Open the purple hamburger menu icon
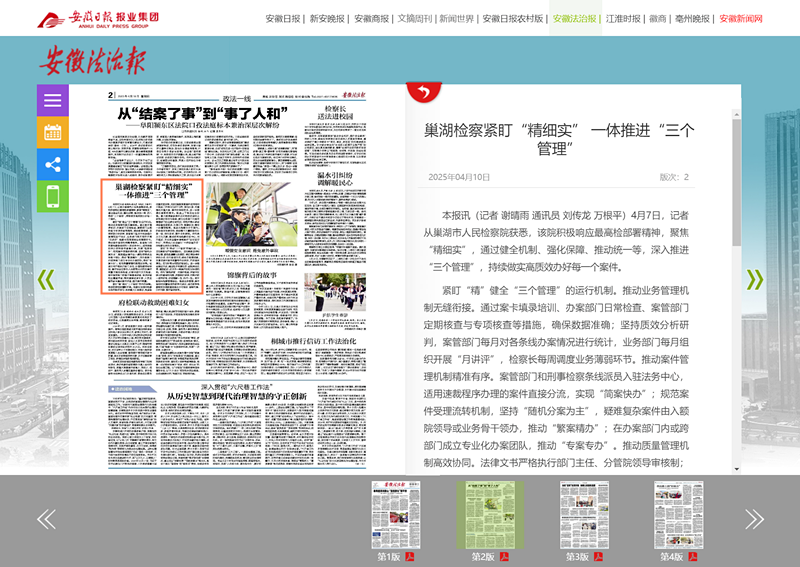Image resolution: width=800 pixels, height=567 pixels. [x=53, y=100]
